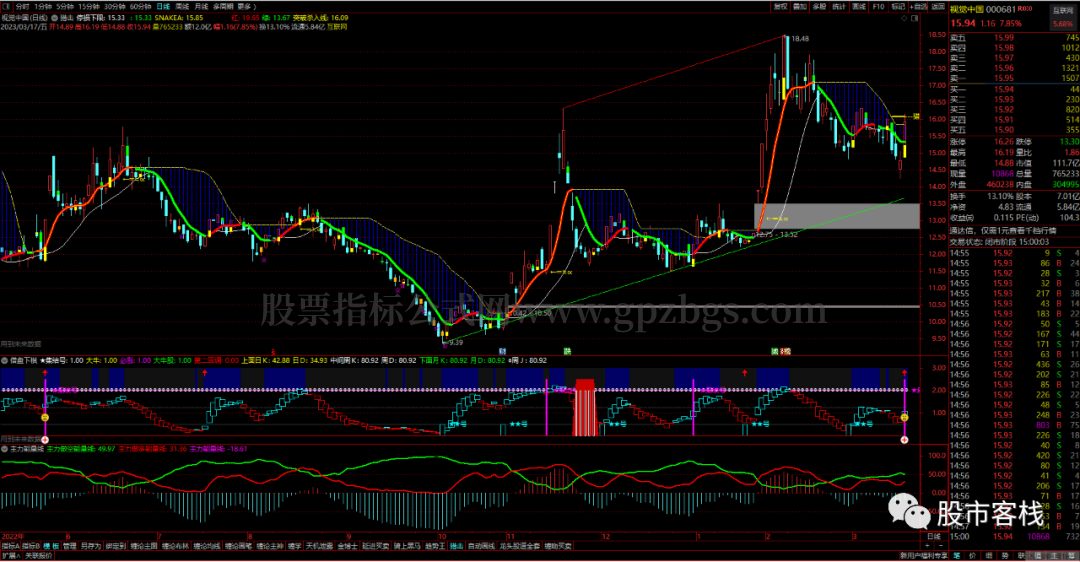This screenshot has width=1080, height=562.
Task: Expand the 更多 period options
Action: pos(247,6)
